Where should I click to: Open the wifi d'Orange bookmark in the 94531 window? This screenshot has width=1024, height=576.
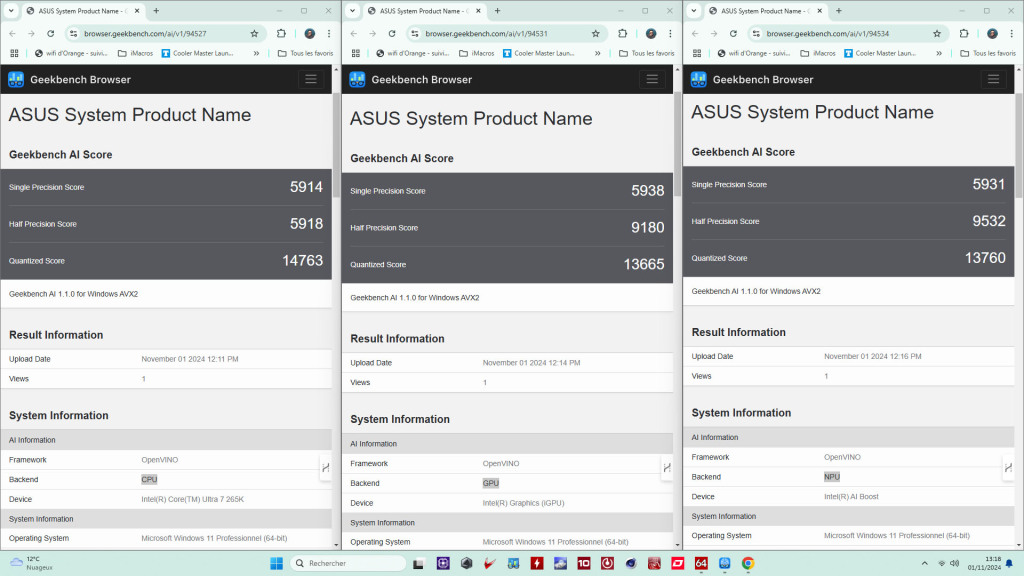[x=412, y=54]
